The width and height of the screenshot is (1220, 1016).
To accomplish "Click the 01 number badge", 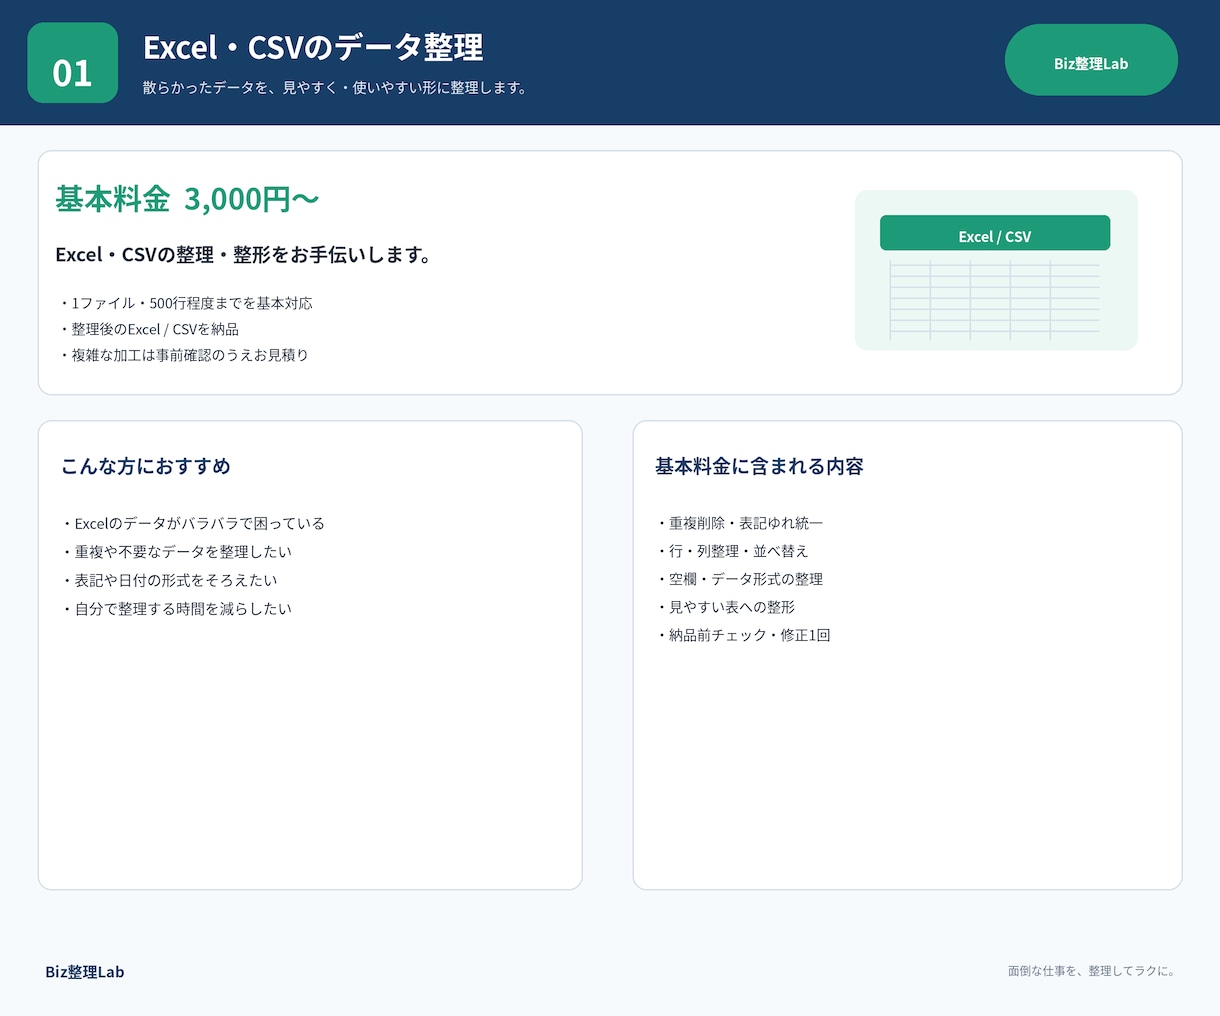I will click(x=73, y=63).
